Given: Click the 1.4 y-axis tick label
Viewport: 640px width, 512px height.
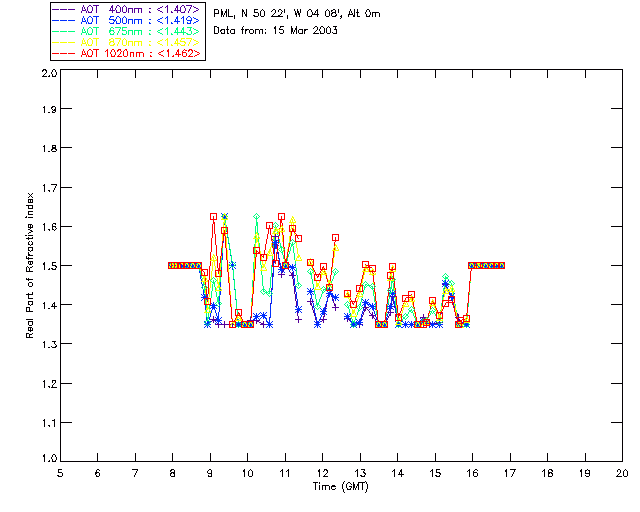Looking at the screenshot, I should [x=49, y=305].
